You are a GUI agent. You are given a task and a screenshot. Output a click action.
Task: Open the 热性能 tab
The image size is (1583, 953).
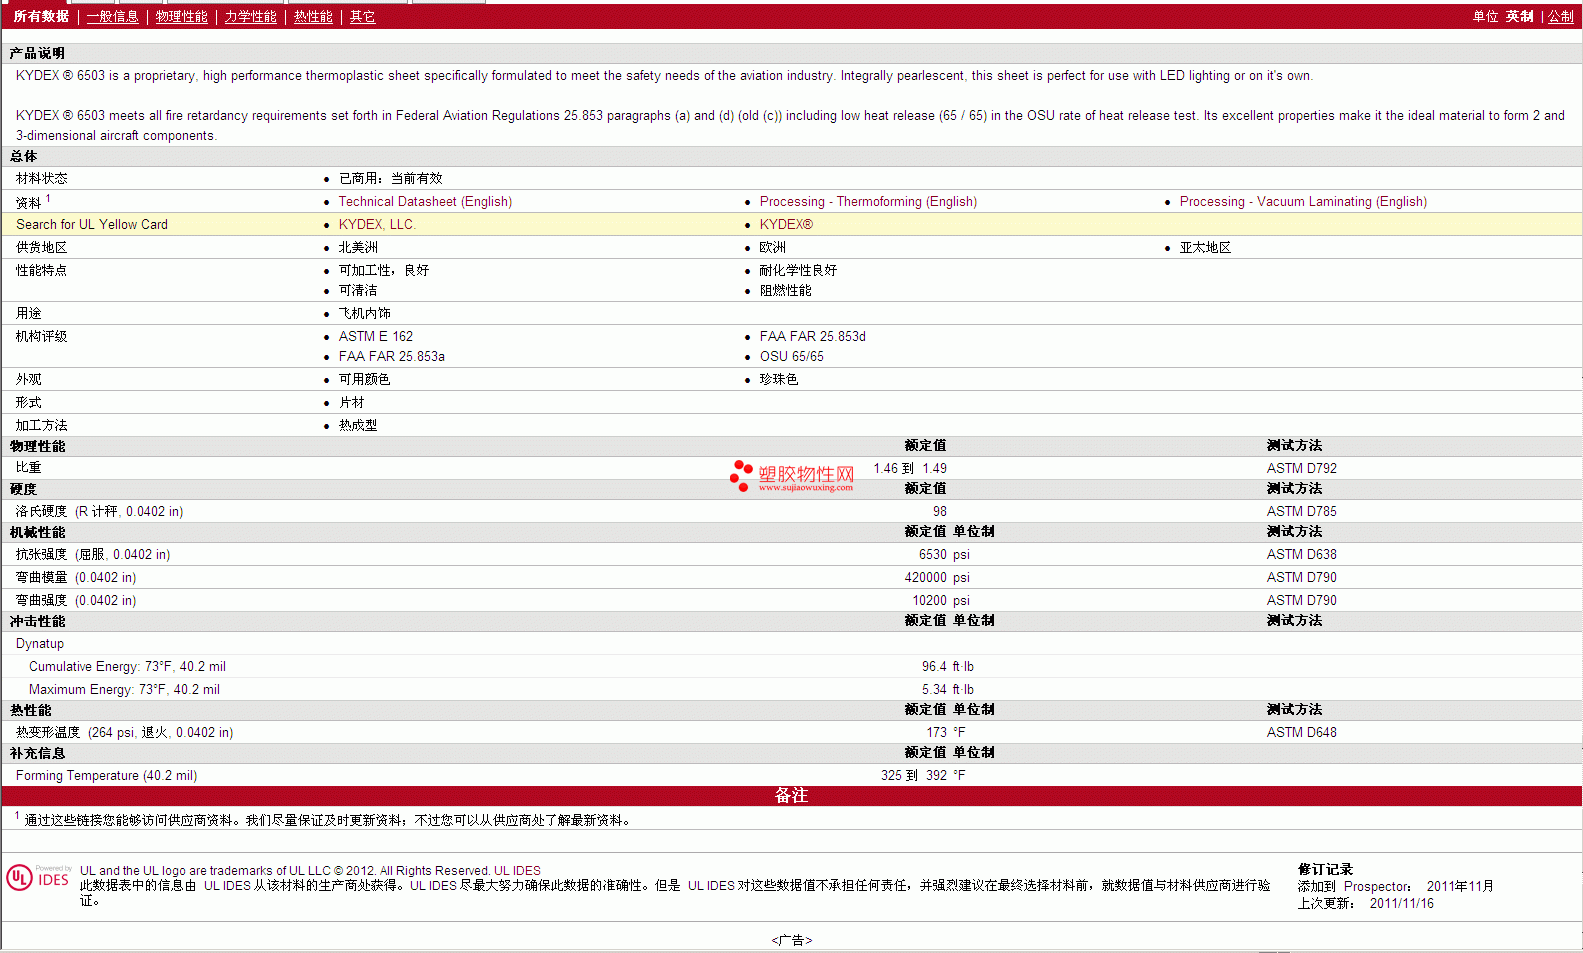point(313,17)
